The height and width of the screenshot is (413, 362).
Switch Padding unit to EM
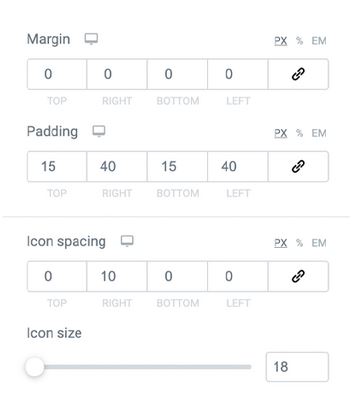pos(319,133)
